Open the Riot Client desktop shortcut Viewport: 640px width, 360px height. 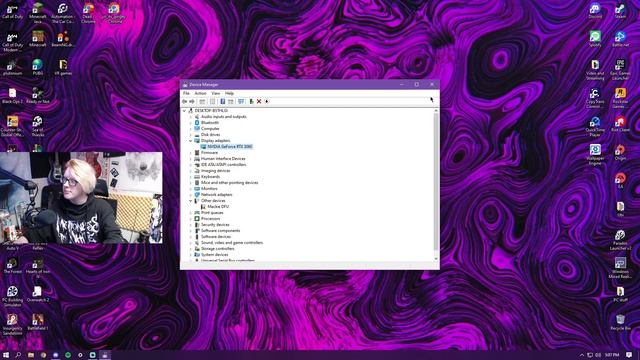coord(620,124)
